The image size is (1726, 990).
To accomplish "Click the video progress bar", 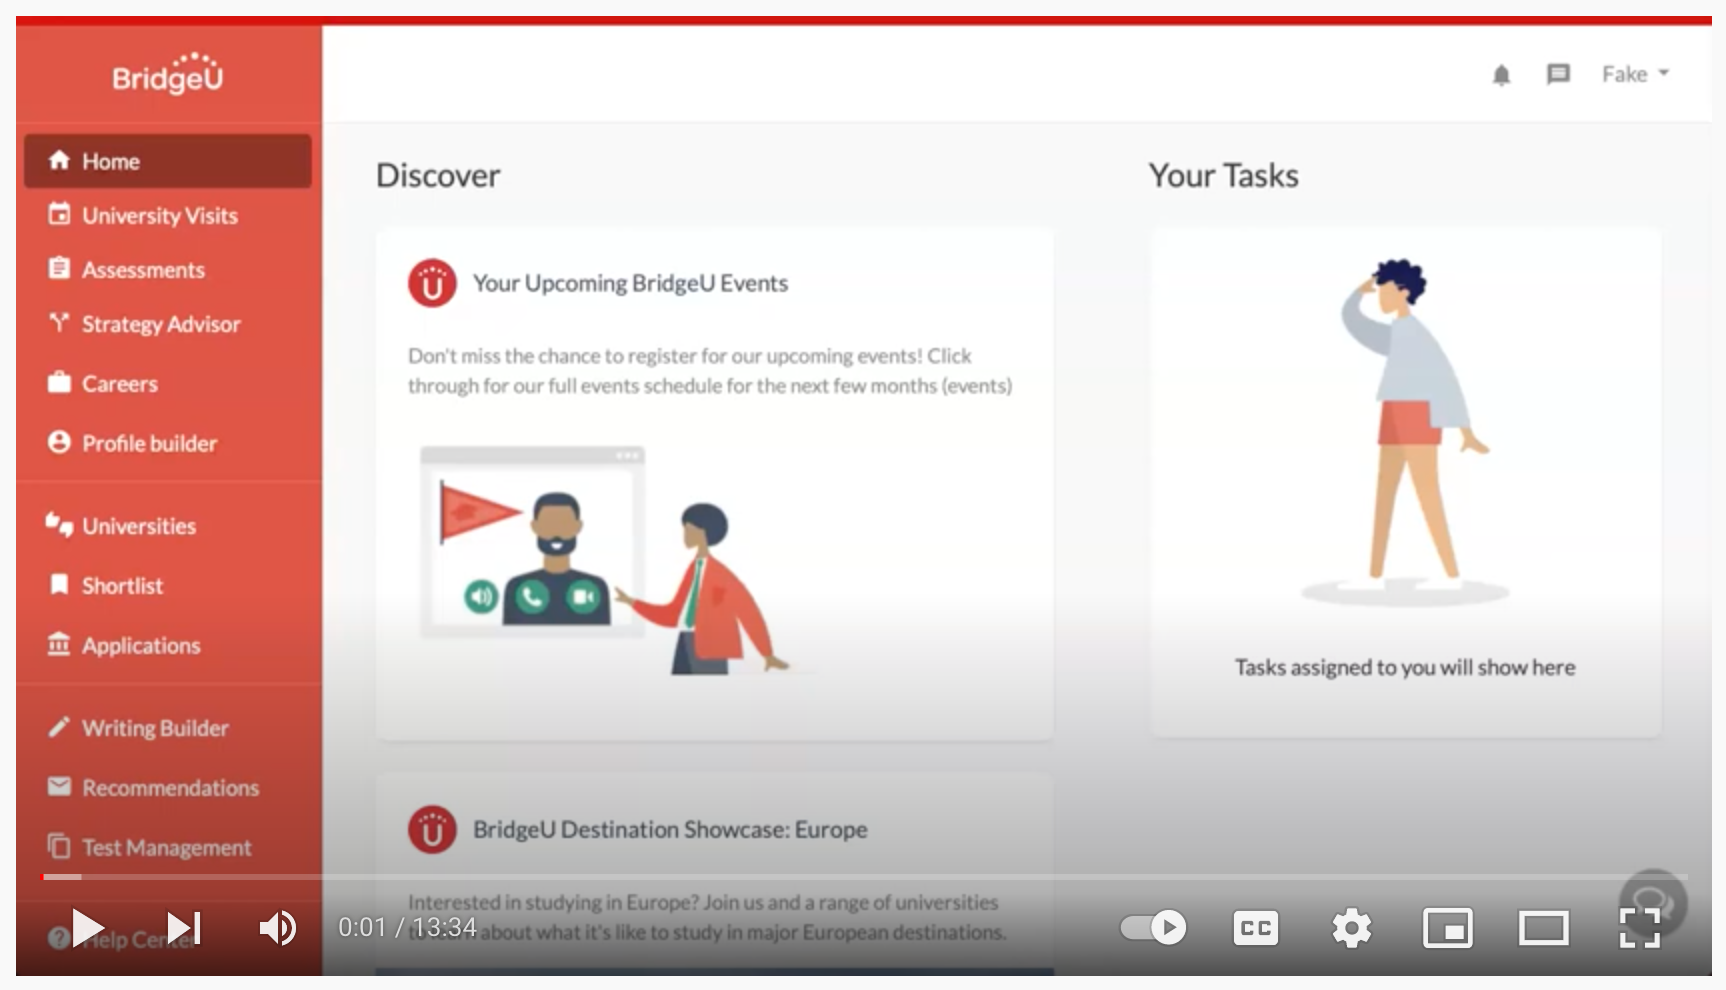I will [x=864, y=877].
